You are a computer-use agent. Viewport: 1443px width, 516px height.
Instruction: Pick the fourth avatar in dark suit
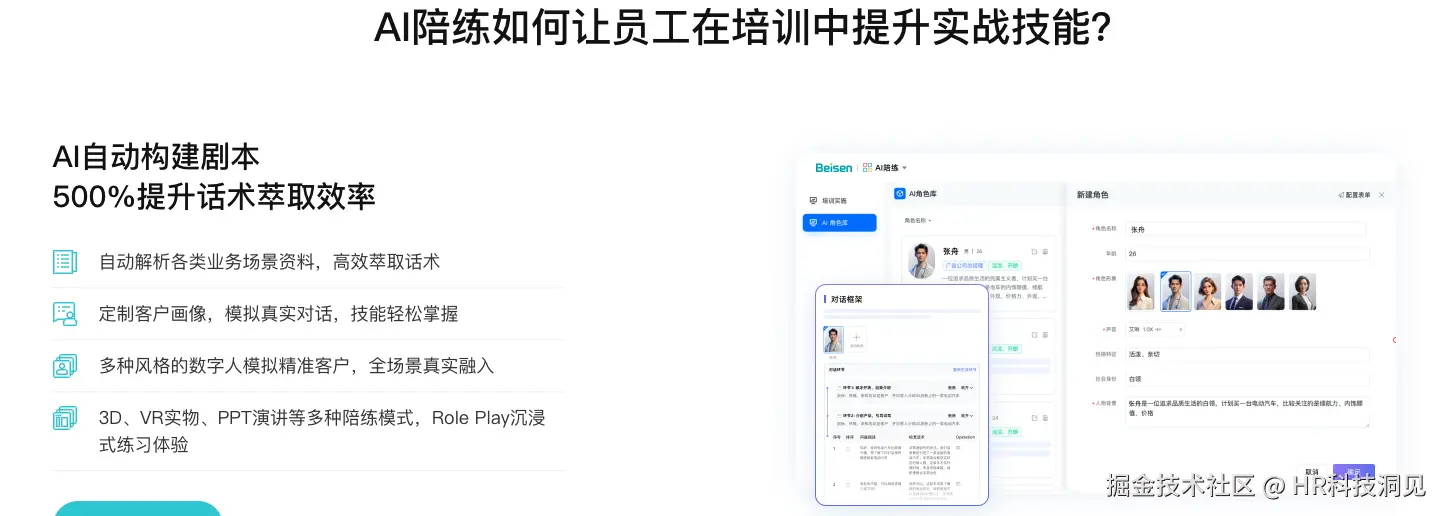[x=1239, y=292]
